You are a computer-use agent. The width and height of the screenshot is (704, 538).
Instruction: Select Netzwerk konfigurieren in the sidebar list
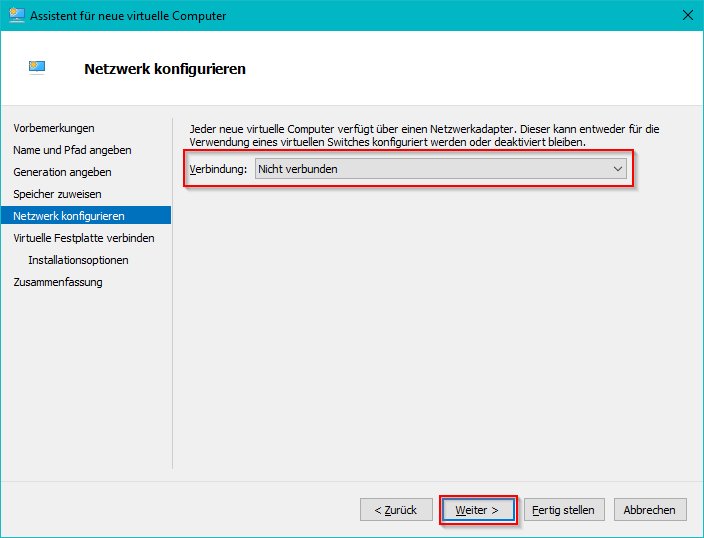tap(69, 216)
